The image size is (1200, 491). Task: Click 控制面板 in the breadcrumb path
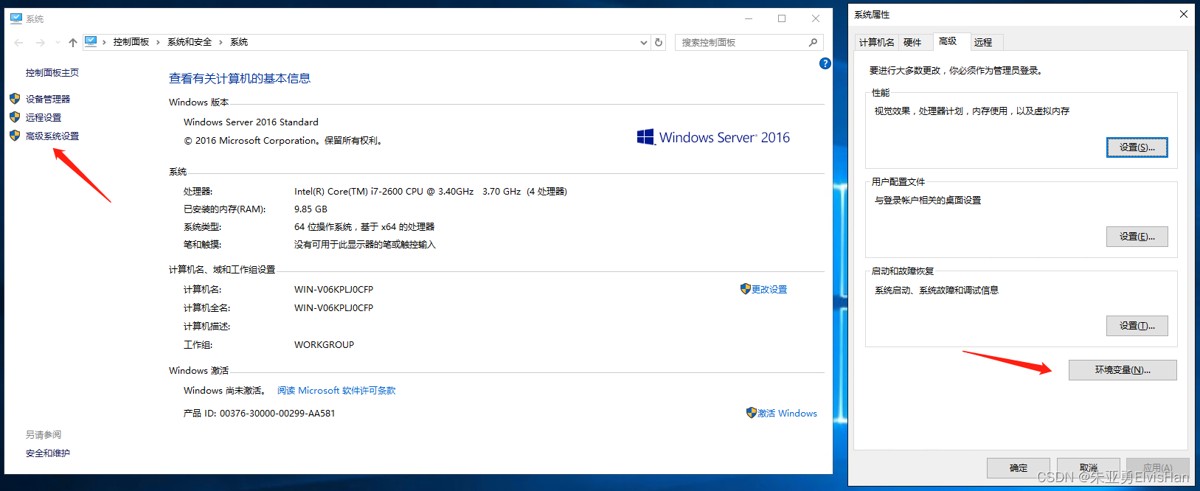click(131, 42)
